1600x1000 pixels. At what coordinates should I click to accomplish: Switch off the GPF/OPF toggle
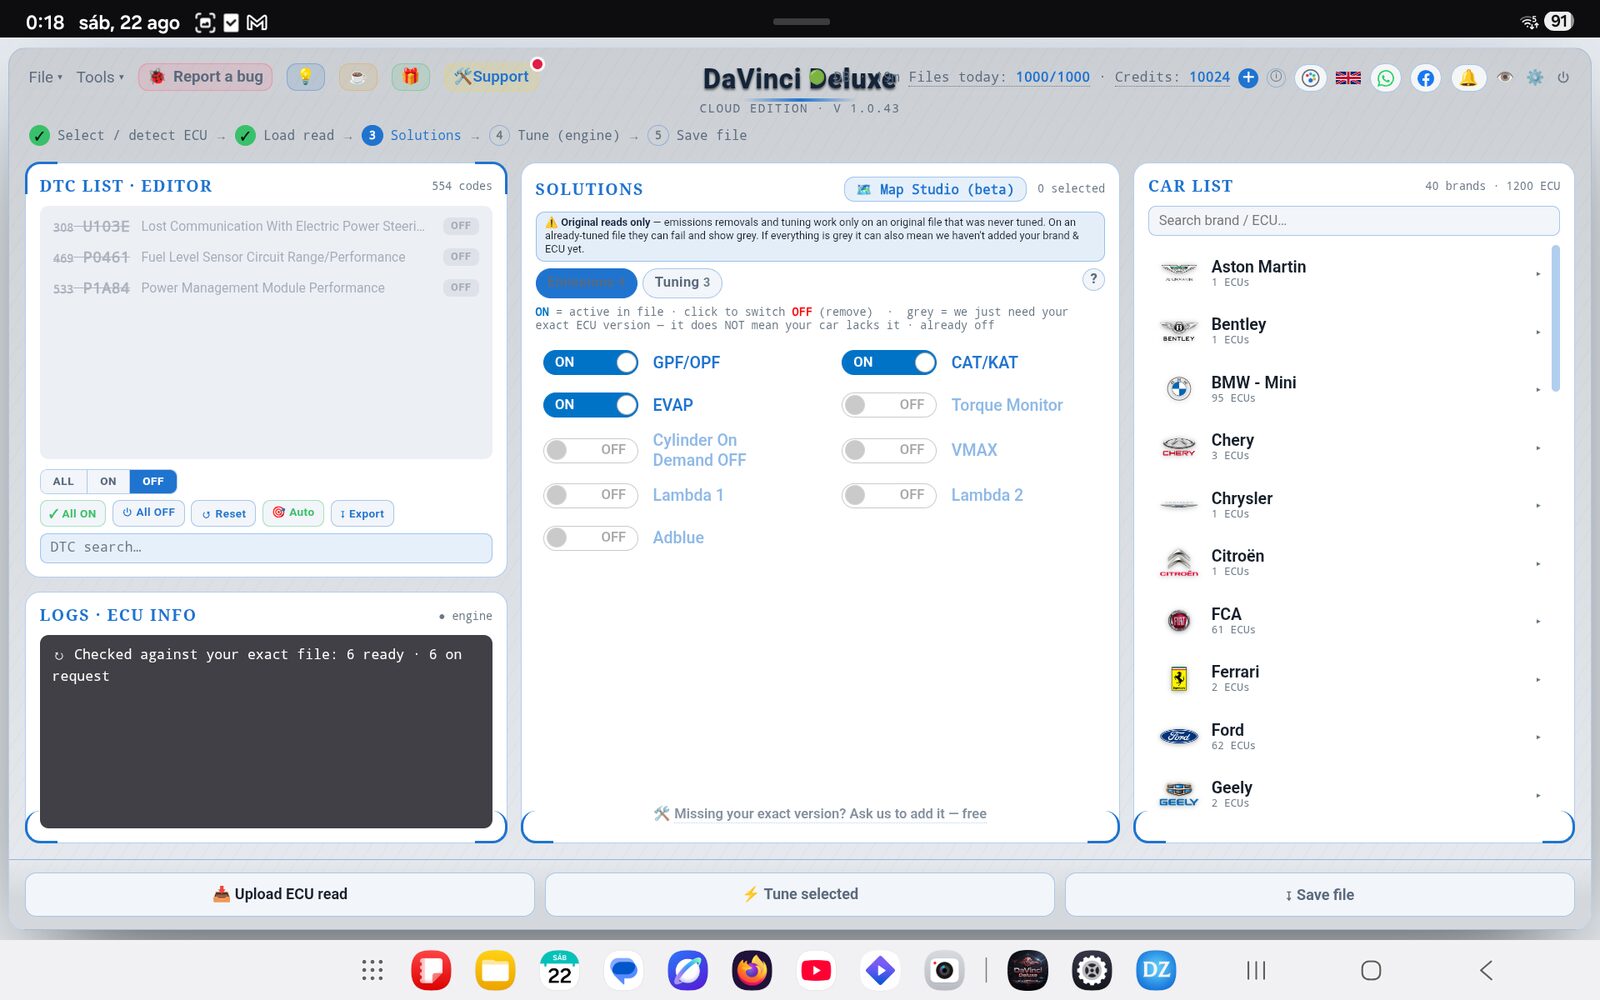pos(591,362)
